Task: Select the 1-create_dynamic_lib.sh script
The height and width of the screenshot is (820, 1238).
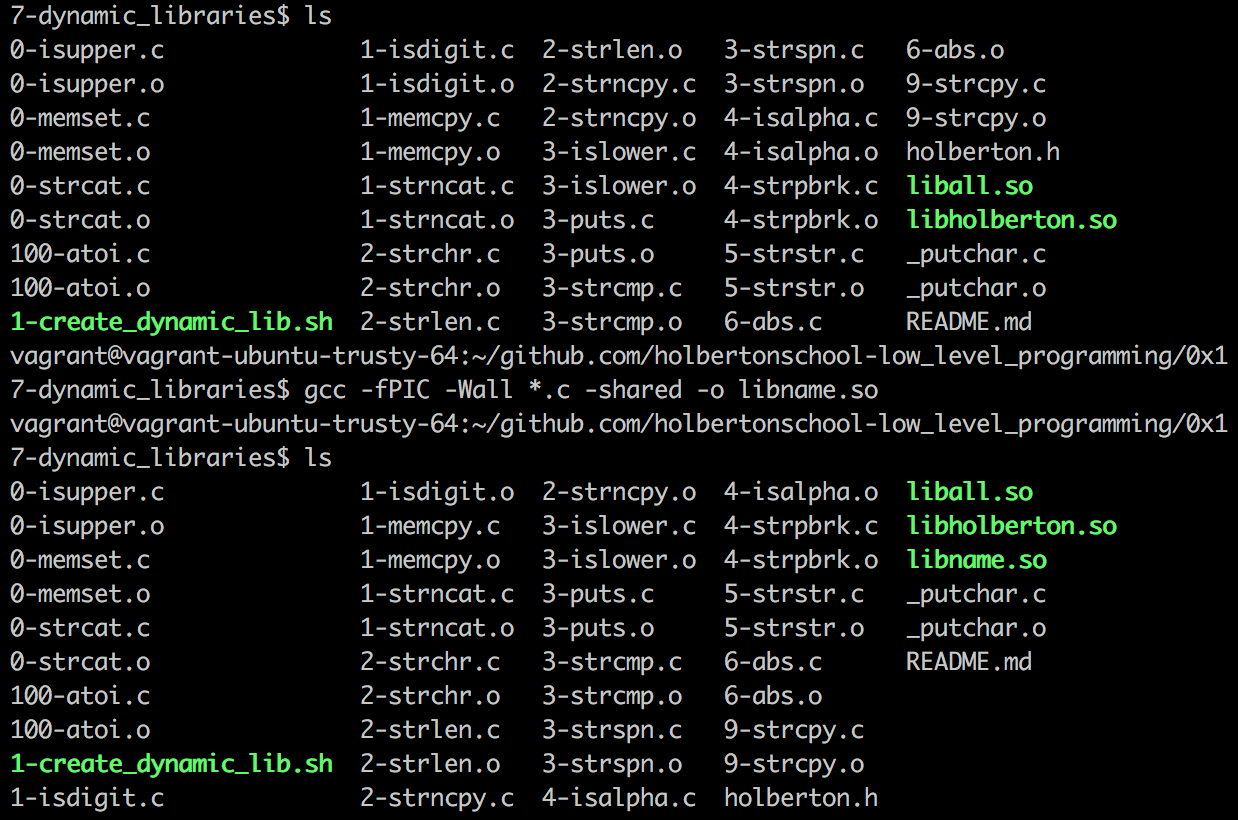Action: (170, 321)
